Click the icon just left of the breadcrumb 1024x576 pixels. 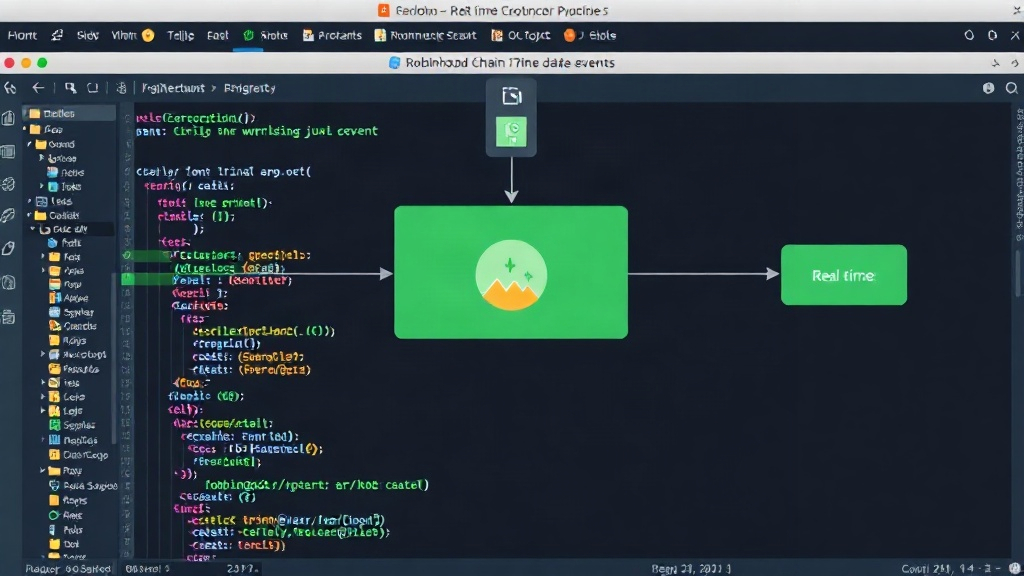121,88
